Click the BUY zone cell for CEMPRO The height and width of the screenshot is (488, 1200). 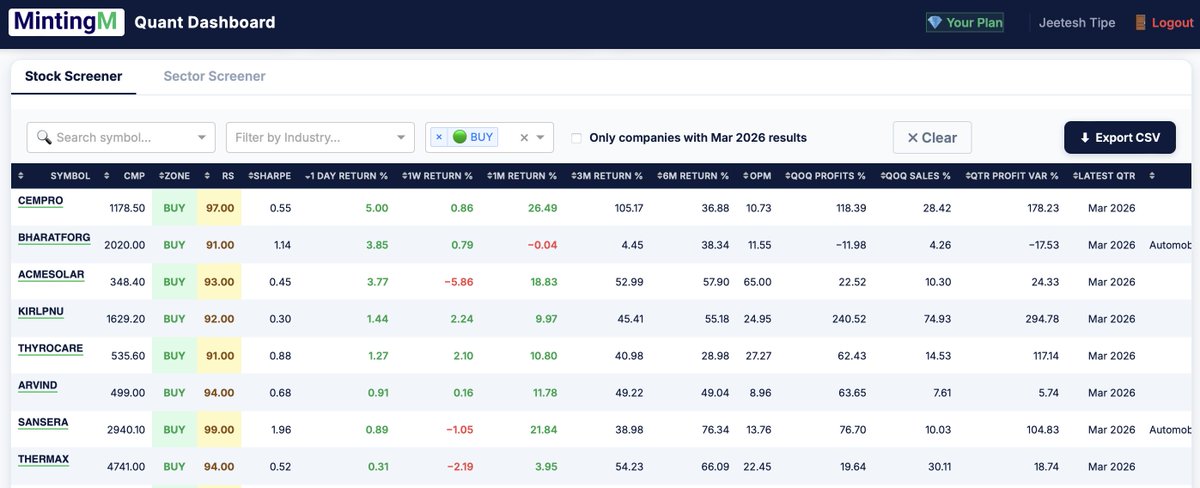174,208
